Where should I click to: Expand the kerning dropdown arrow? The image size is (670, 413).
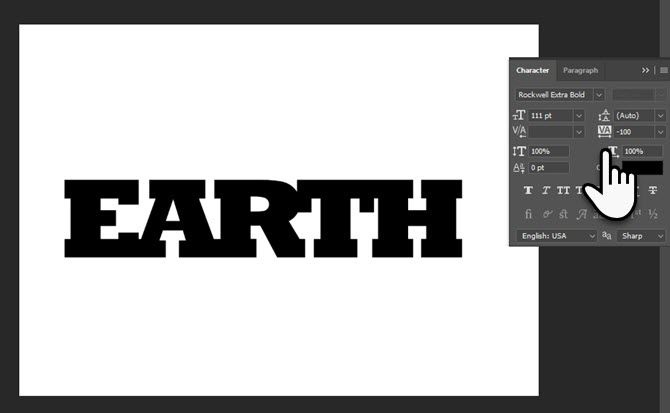[579, 132]
